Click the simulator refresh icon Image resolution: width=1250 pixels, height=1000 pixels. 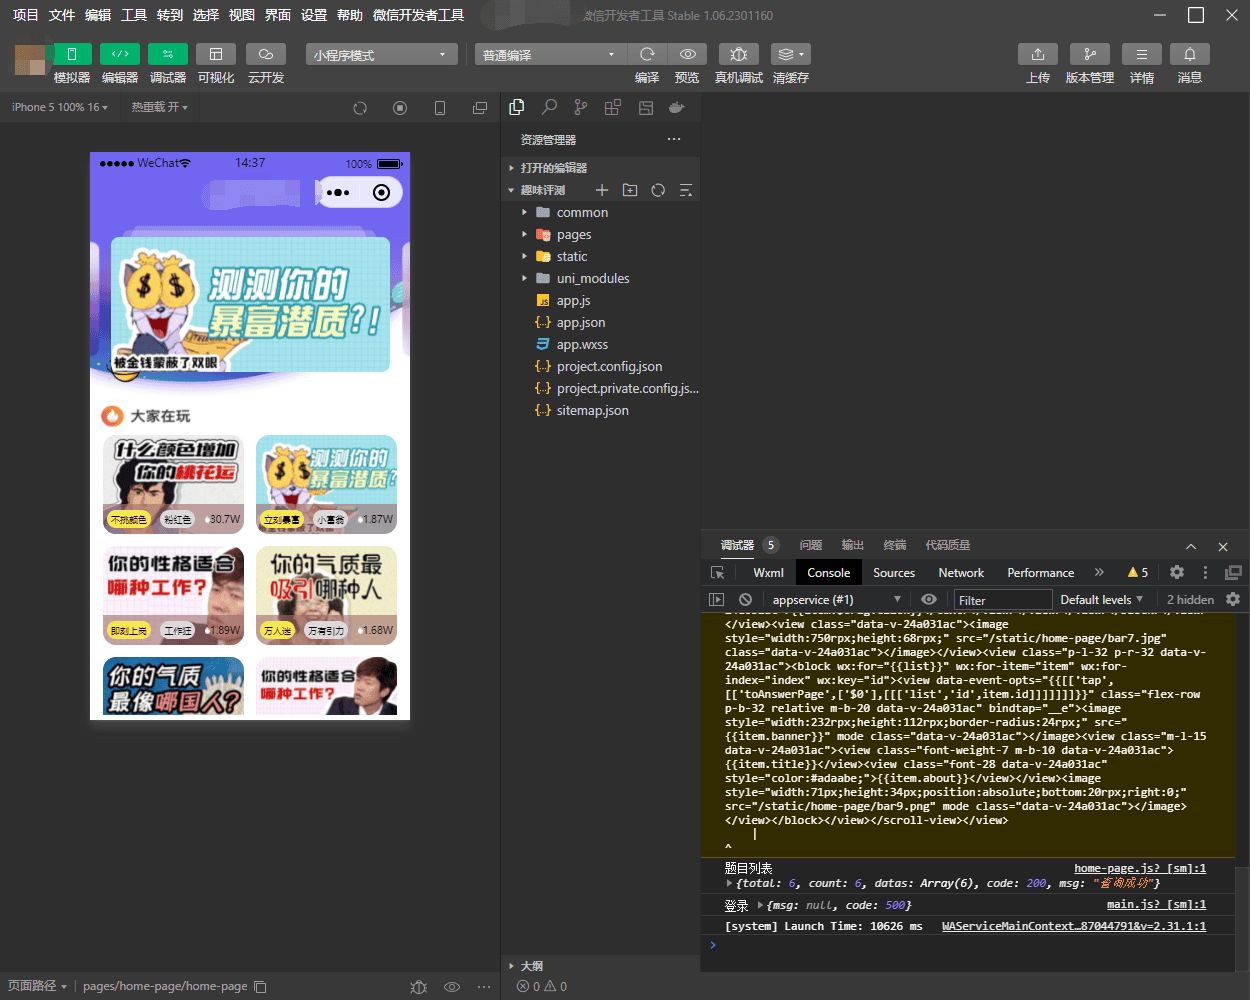pyautogui.click(x=360, y=108)
